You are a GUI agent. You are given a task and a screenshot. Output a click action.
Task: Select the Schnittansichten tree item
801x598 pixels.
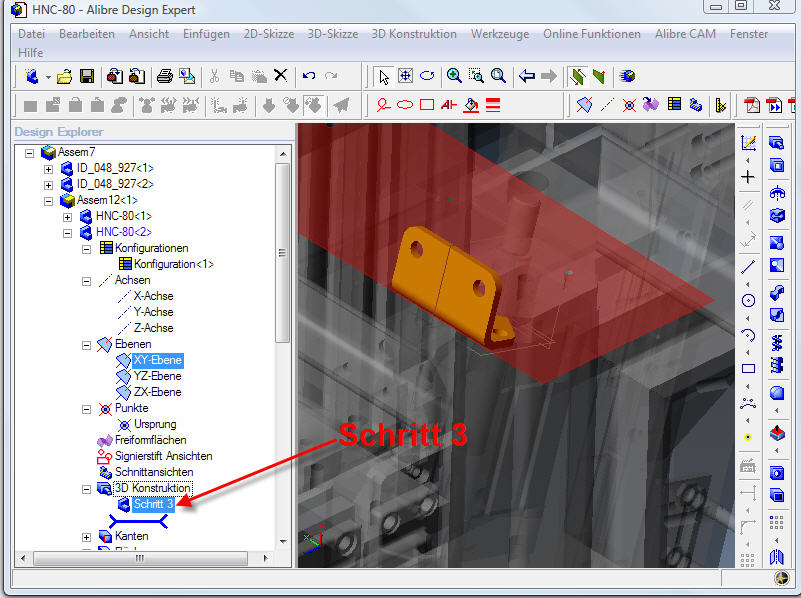[154, 472]
